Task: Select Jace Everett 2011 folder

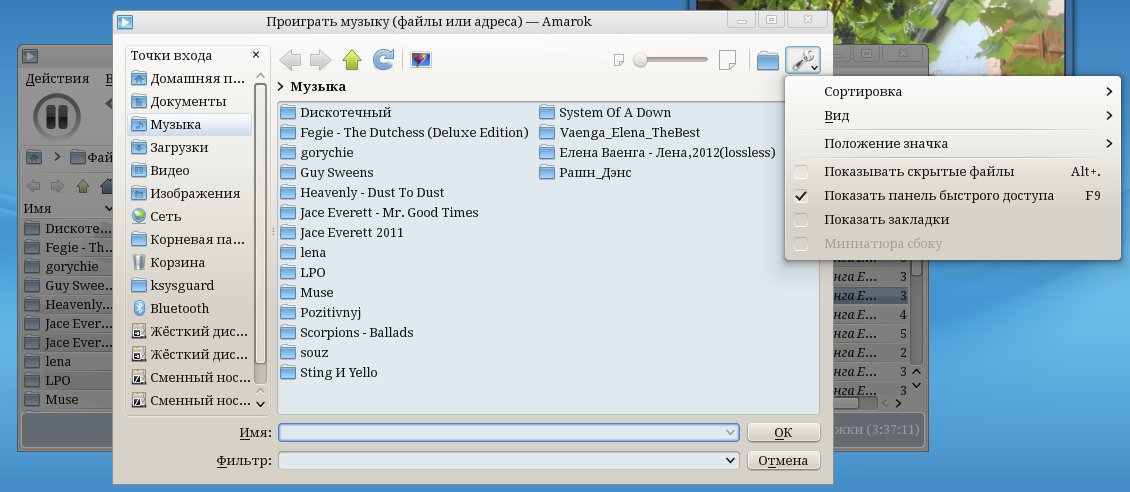Action: point(342,233)
